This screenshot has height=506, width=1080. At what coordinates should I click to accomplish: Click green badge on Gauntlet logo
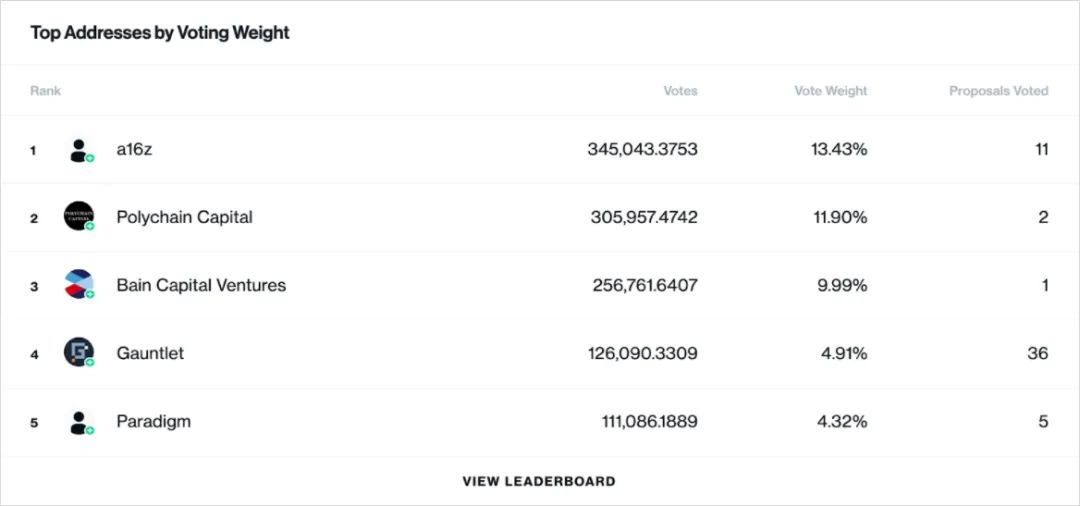pos(90,362)
